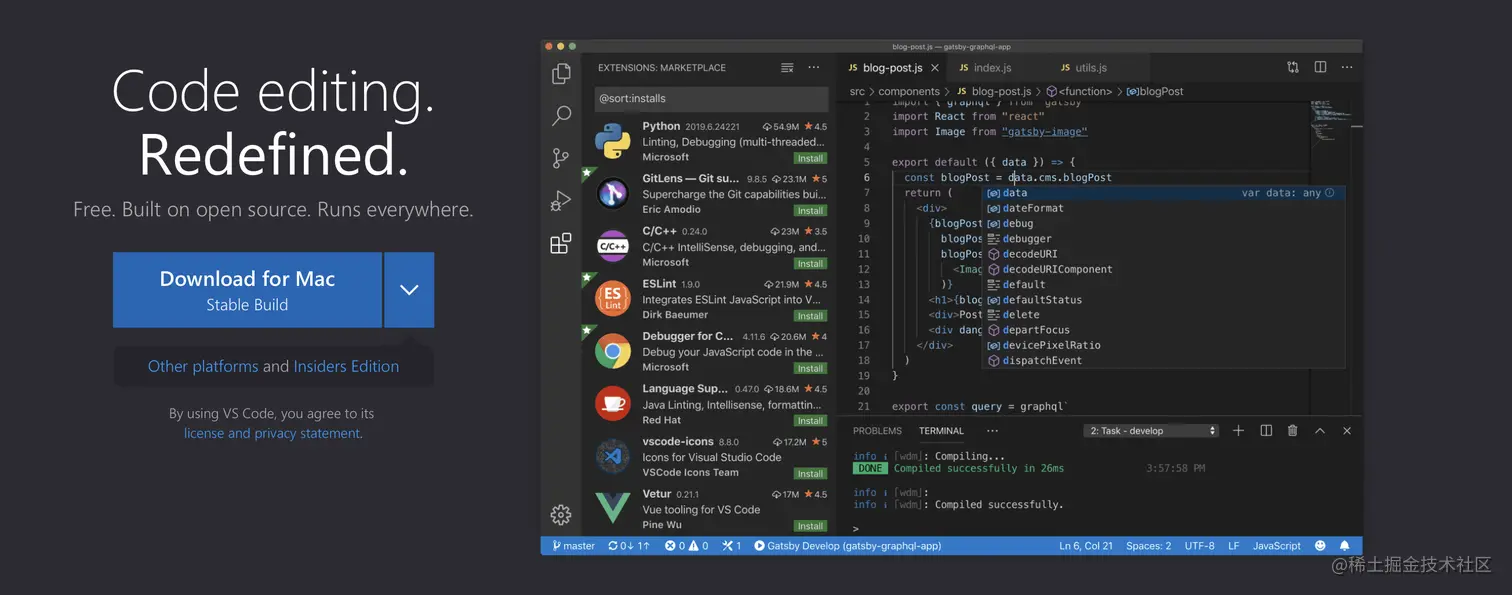This screenshot has width=1512, height=595.
Task: Split the editor to the right
Action: (x=1320, y=67)
